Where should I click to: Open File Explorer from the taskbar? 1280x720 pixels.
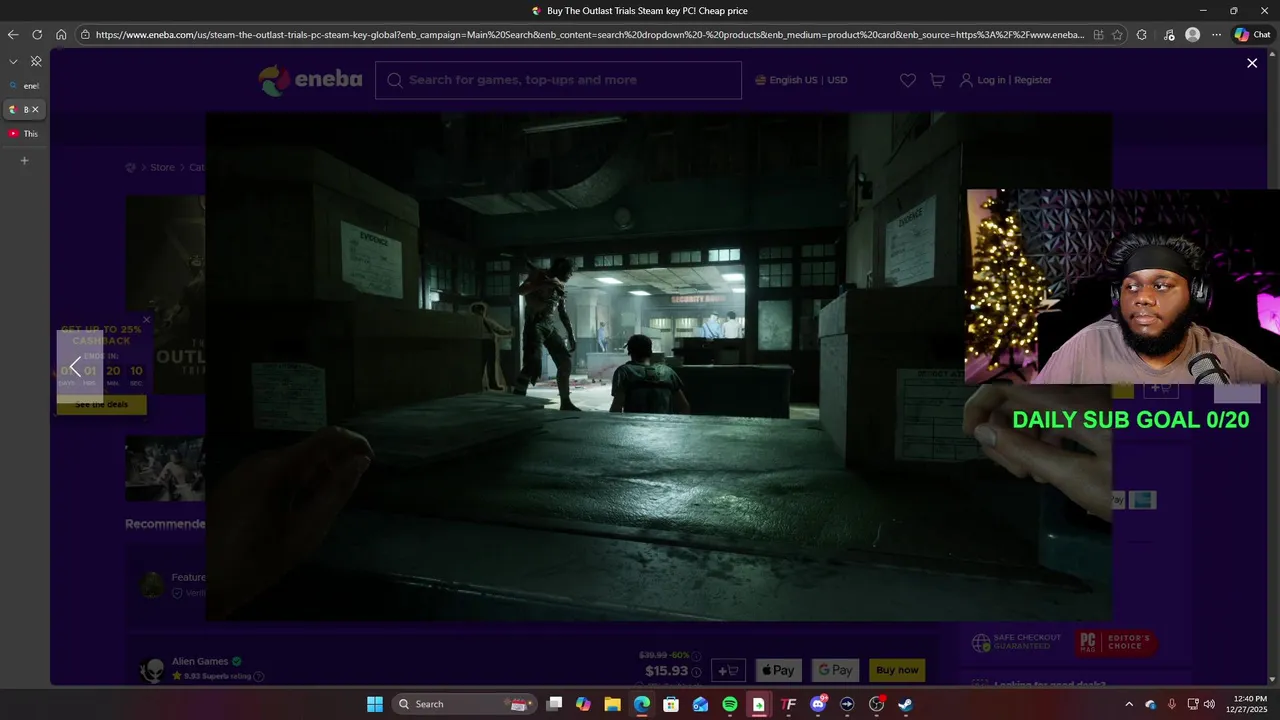[x=612, y=704]
